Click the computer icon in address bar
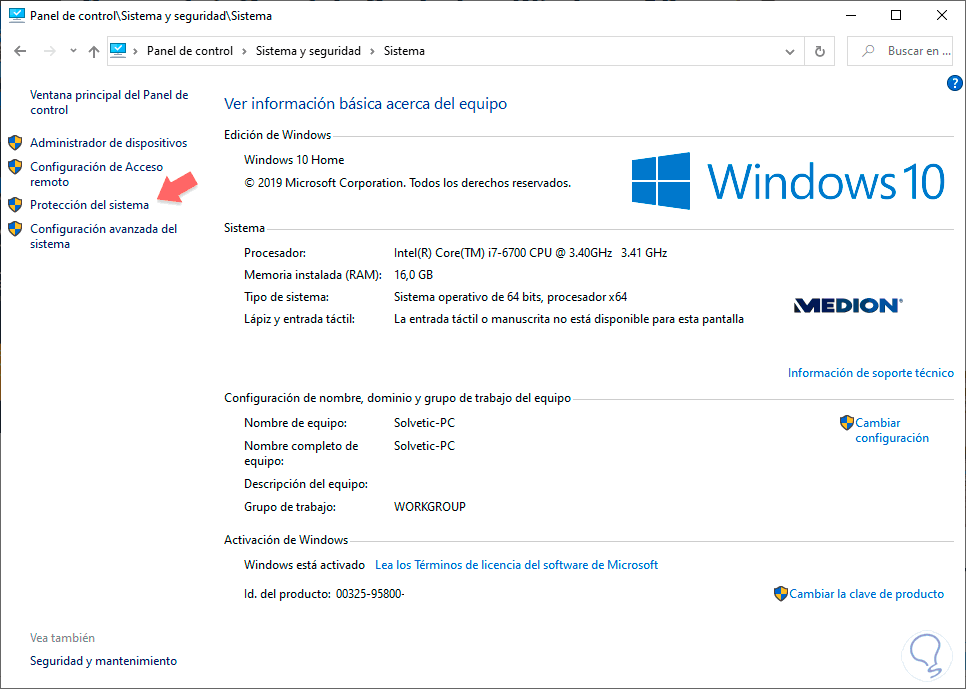 point(118,51)
